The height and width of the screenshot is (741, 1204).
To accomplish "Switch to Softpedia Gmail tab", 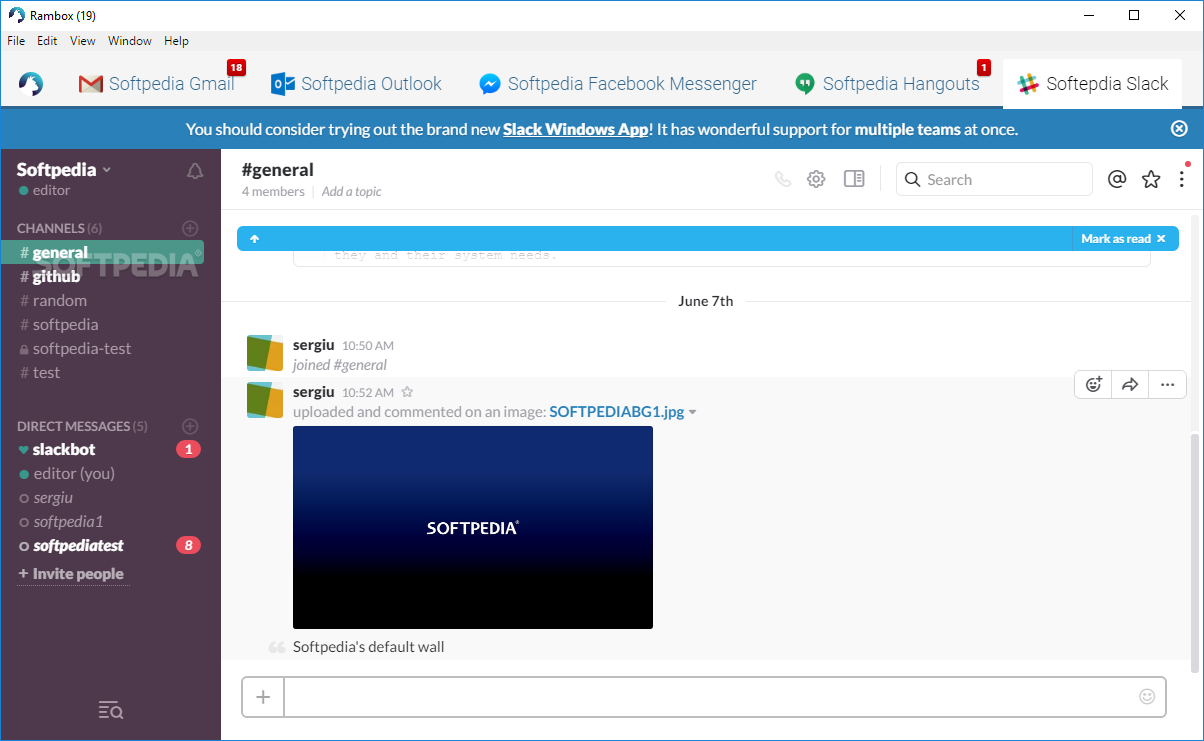I will tap(157, 84).
